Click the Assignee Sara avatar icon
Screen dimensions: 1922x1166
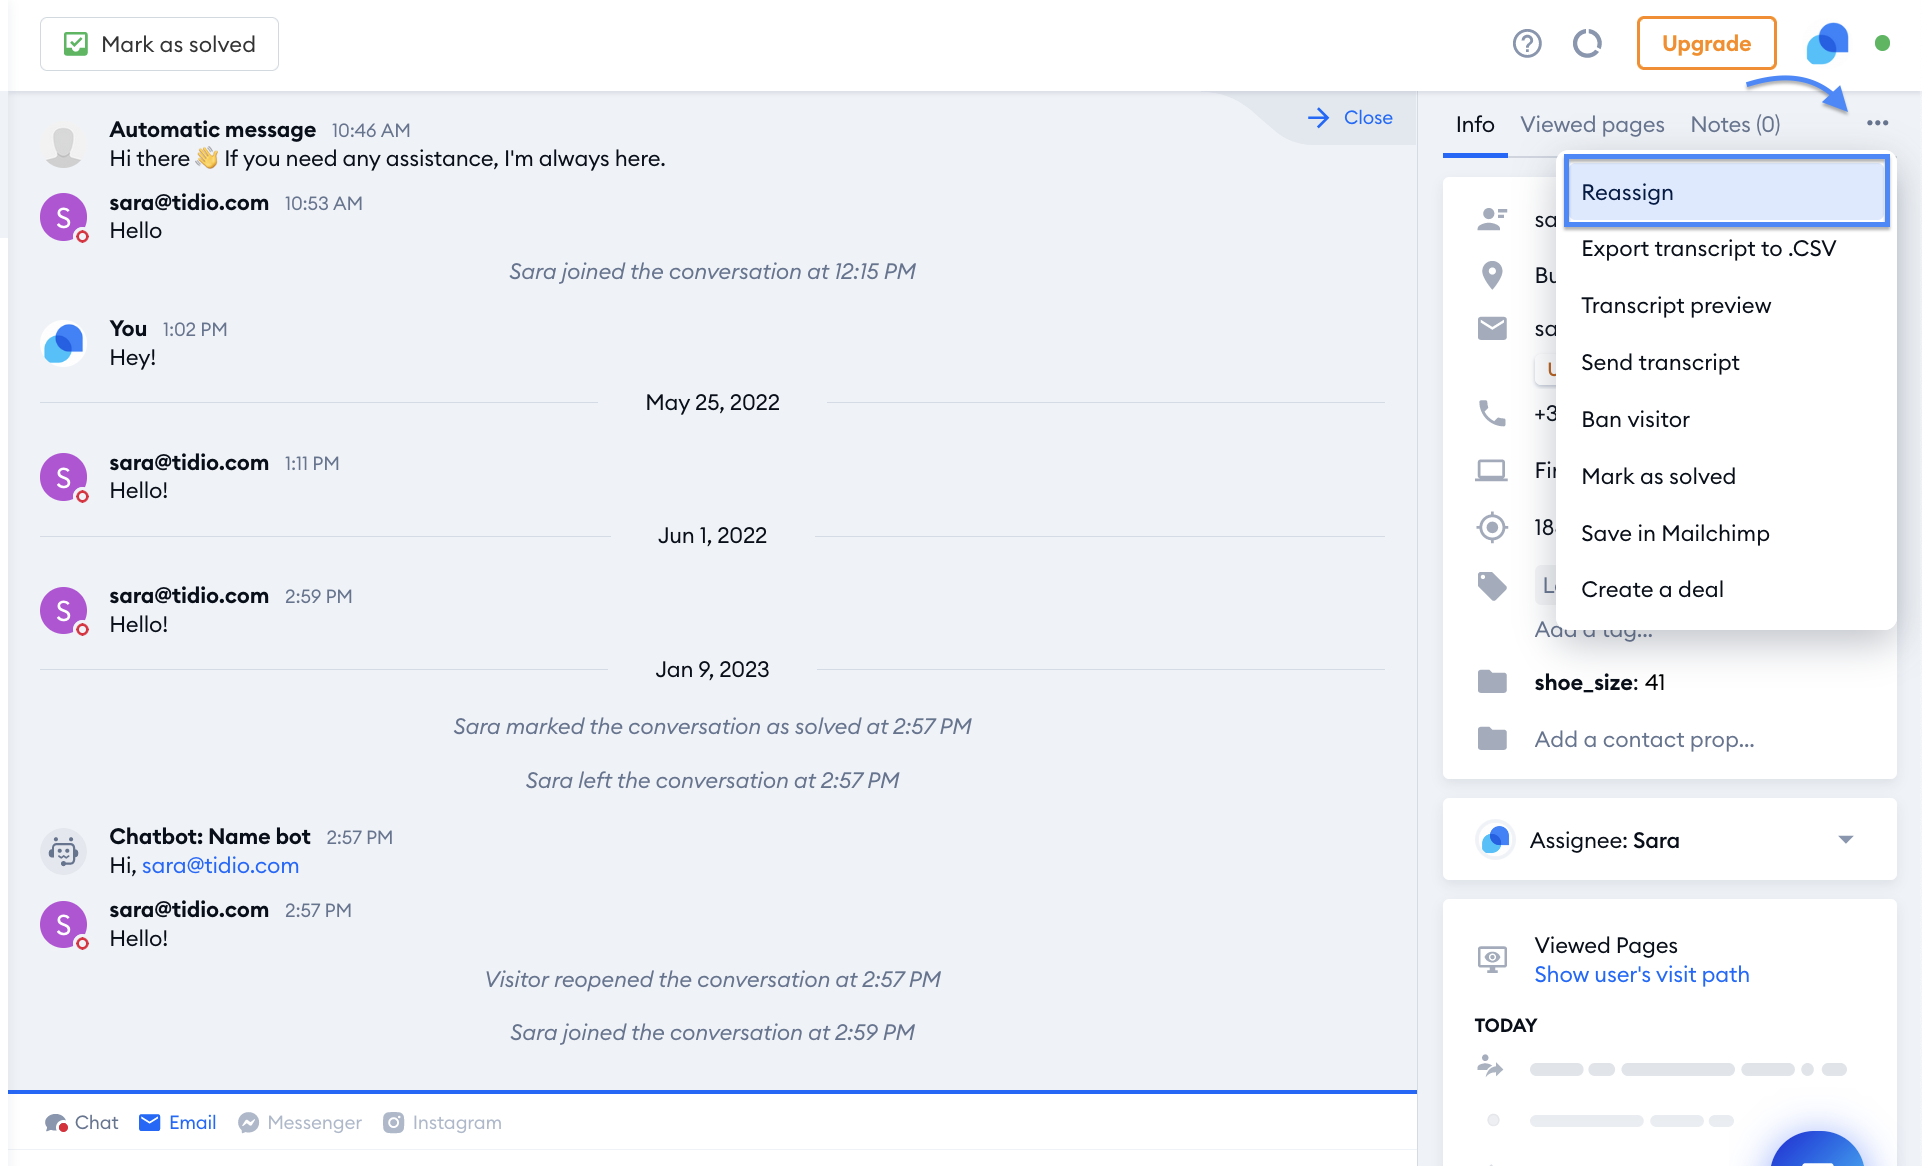click(1495, 839)
